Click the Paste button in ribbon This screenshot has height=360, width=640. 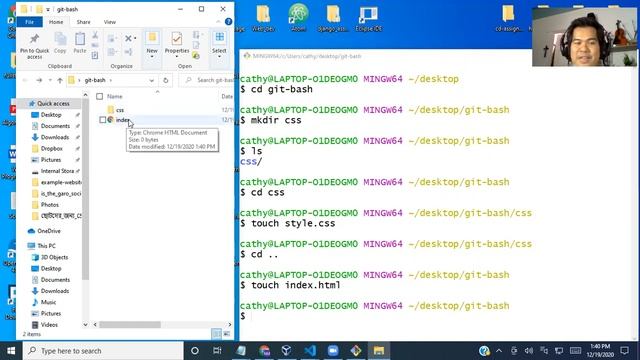(80, 43)
